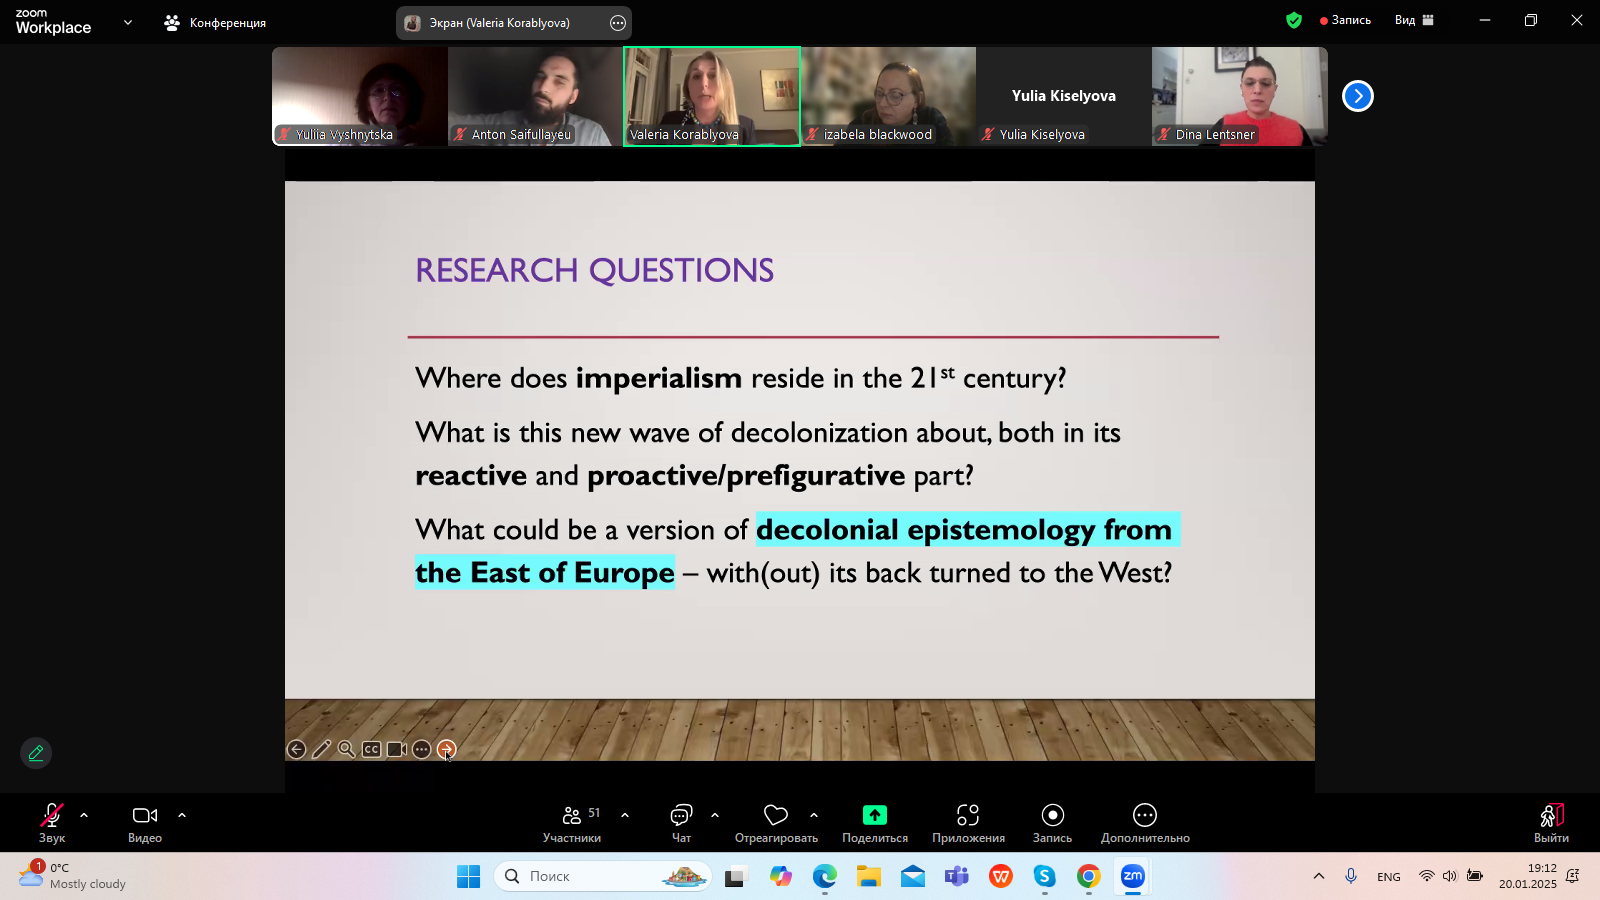
Task: Open the Apps (Приложения) icon
Action: (x=967, y=815)
